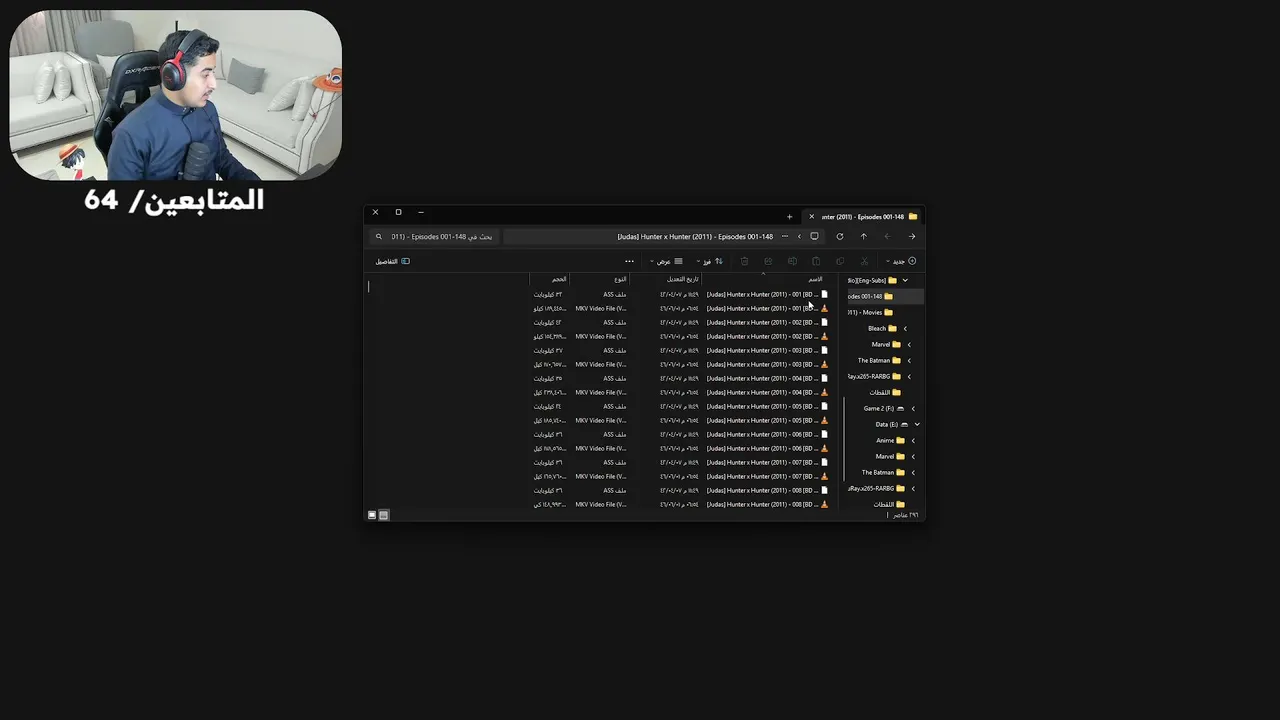This screenshot has width=1280, height=720.
Task: Click the Refresh icon beside the address bar
Action: click(839, 237)
